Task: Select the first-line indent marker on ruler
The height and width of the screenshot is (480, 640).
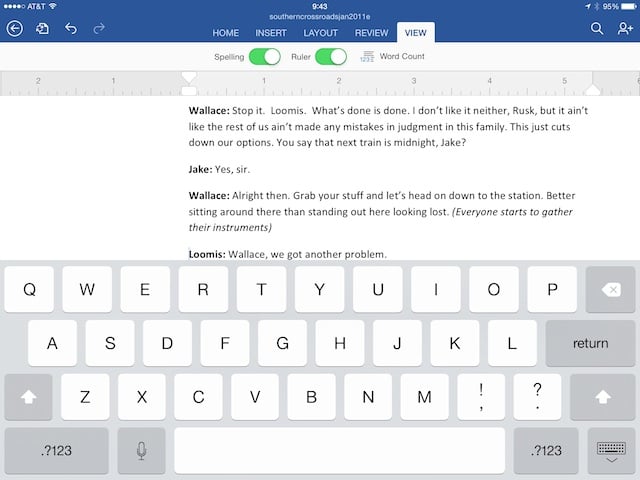Action: pyautogui.click(x=189, y=77)
